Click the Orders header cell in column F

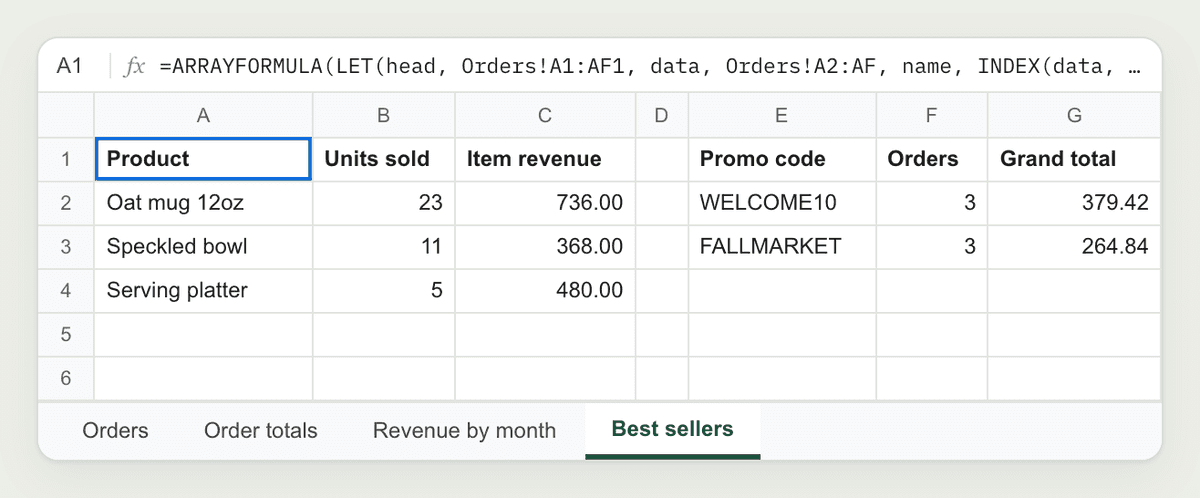(x=932, y=159)
